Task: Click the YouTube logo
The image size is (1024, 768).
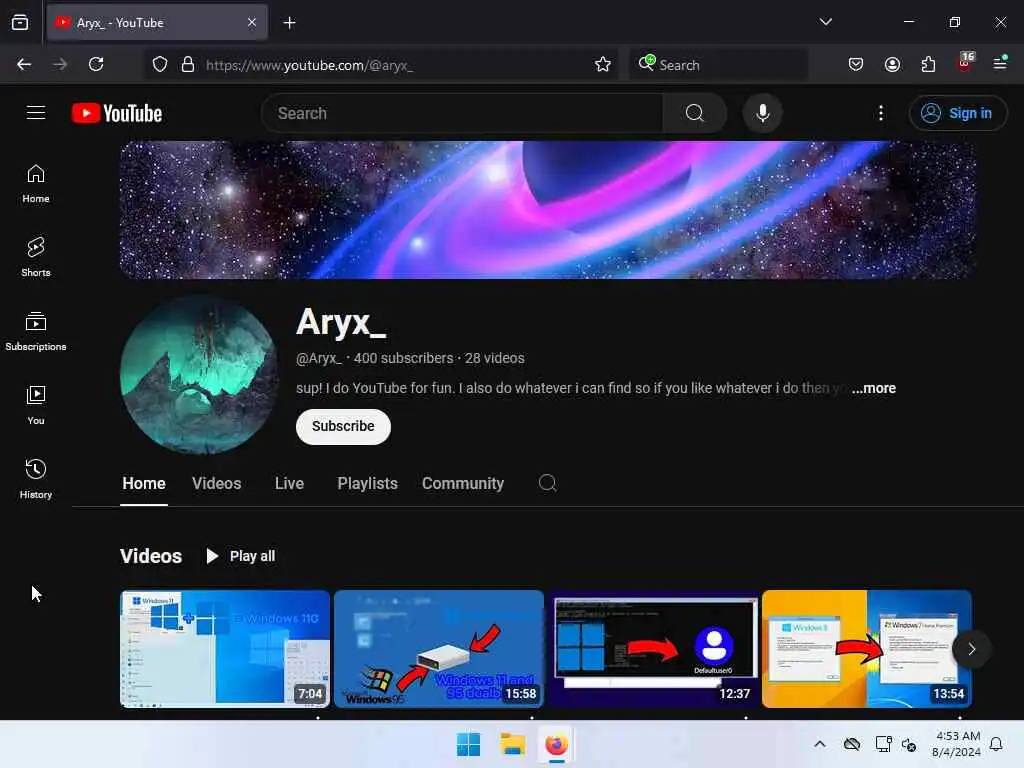Action: [117, 113]
